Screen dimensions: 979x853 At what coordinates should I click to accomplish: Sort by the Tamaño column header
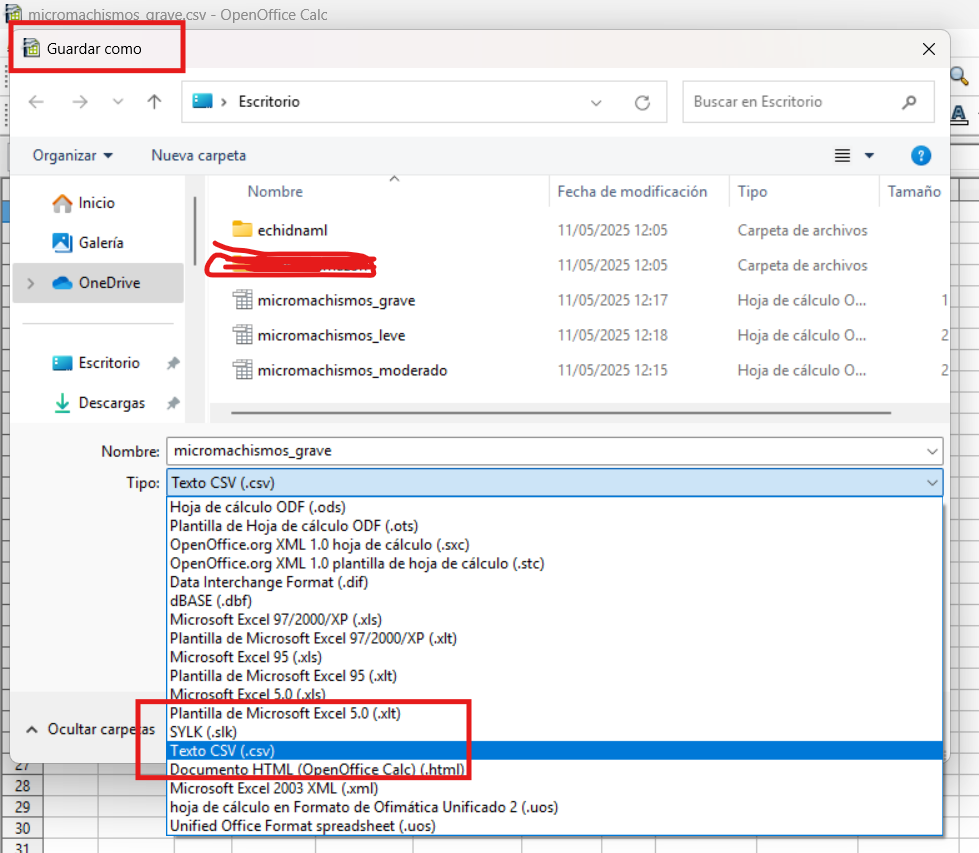[x=914, y=192]
